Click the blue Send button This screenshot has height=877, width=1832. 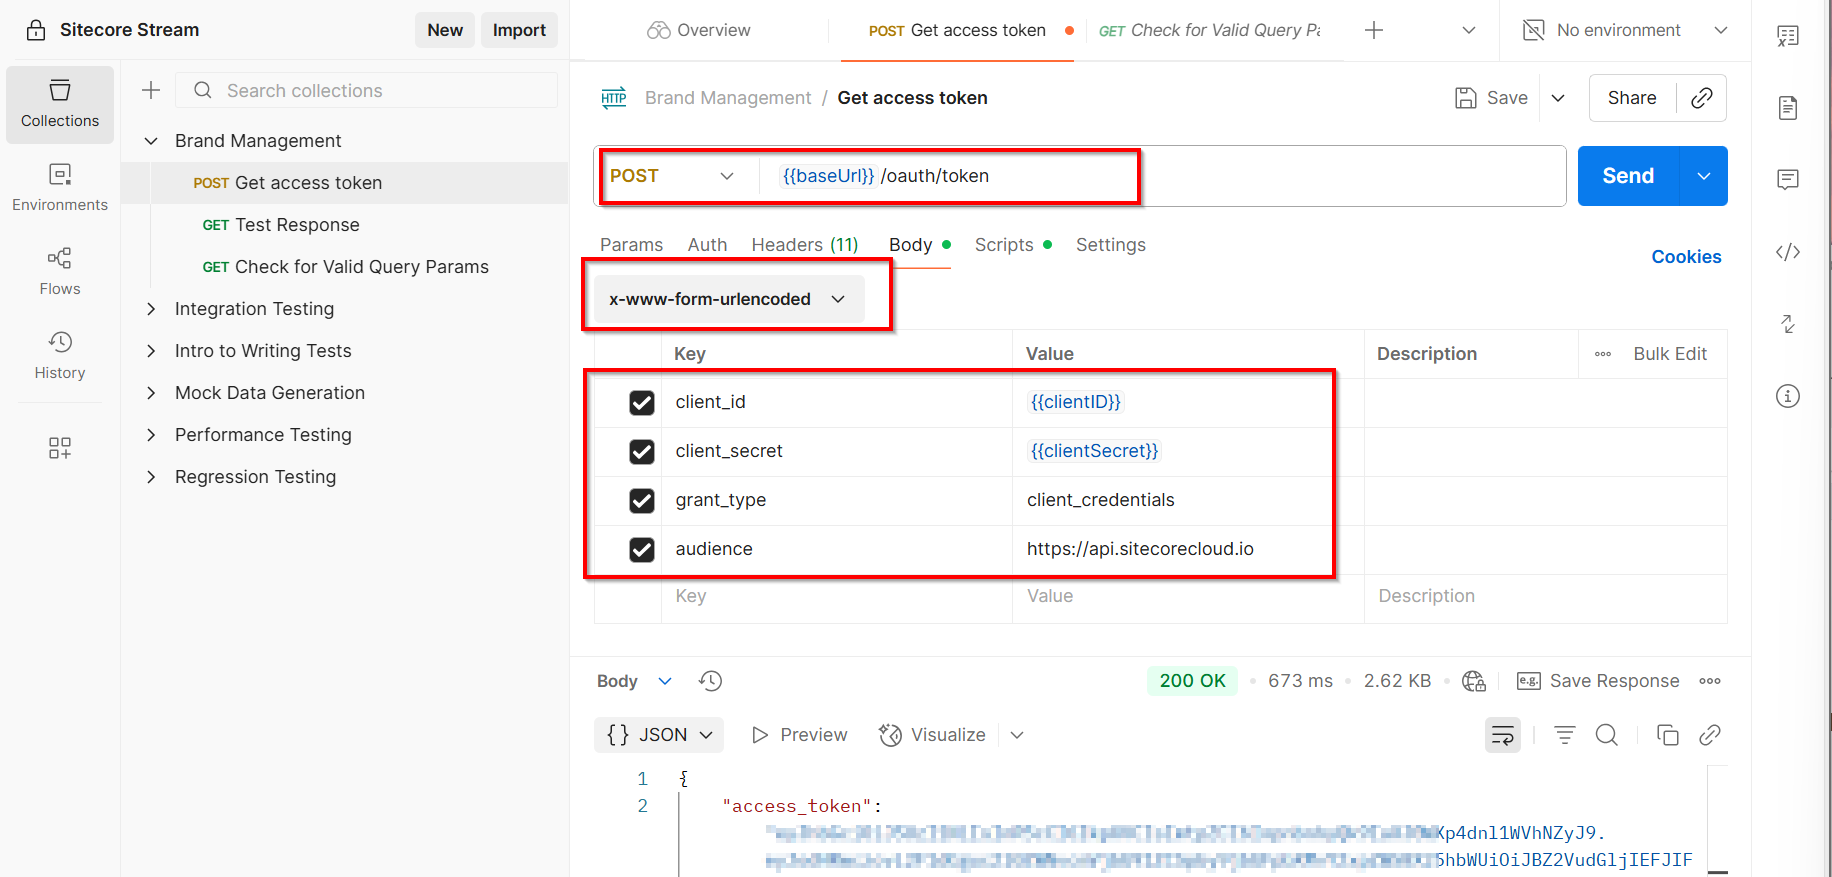[x=1627, y=176]
